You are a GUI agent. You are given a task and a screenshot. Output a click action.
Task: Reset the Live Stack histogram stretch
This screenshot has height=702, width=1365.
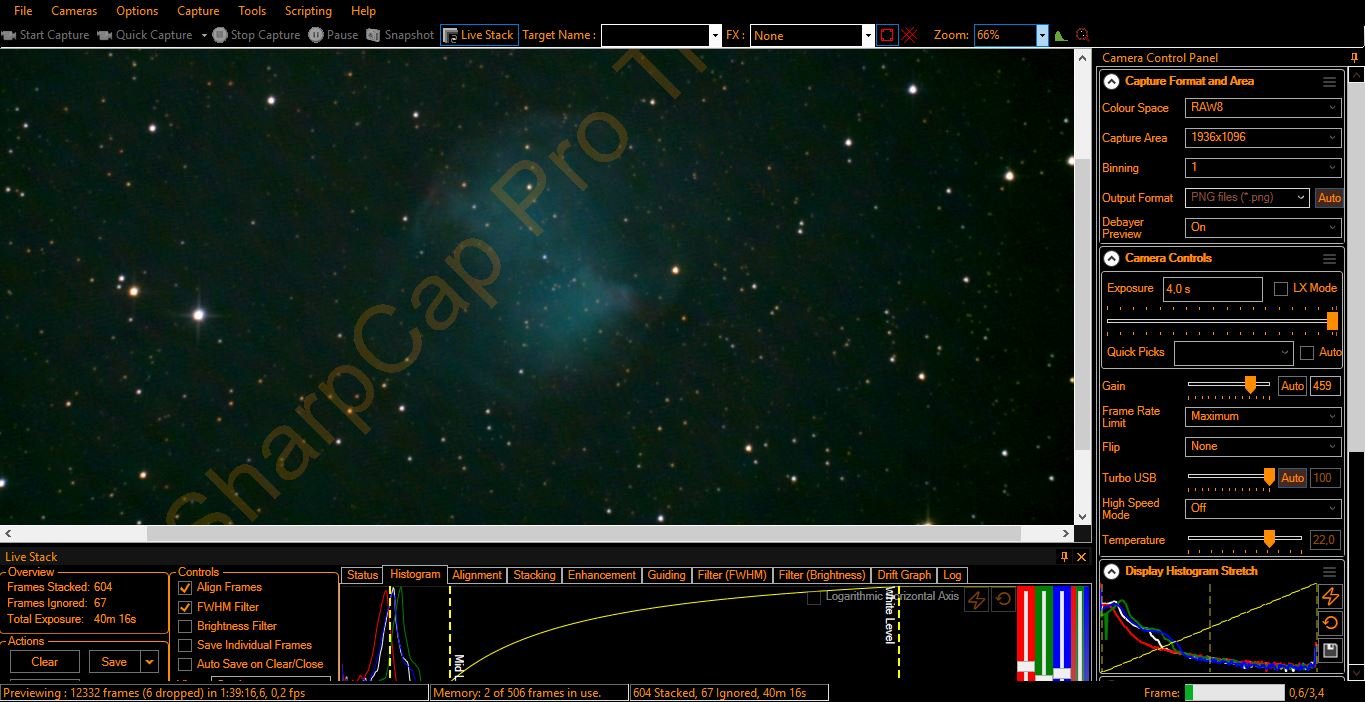tap(1001, 599)
